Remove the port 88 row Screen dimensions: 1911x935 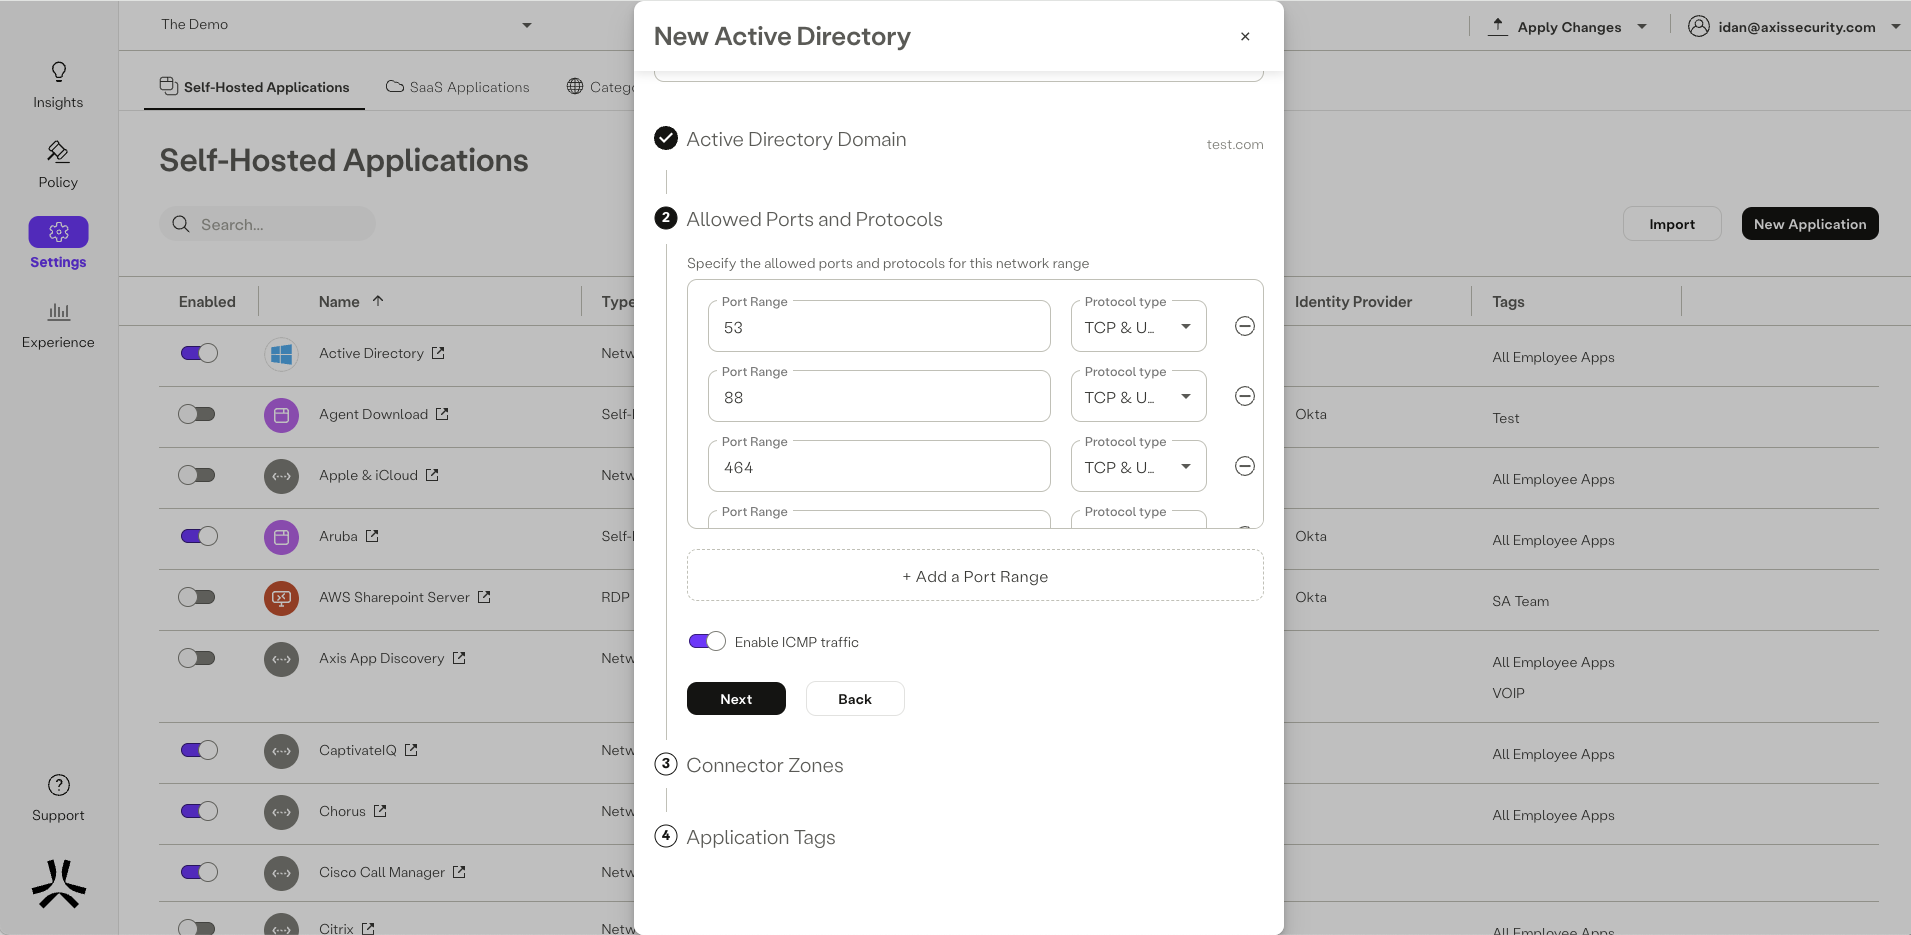pyautogui.click(x=1245, y=396)
